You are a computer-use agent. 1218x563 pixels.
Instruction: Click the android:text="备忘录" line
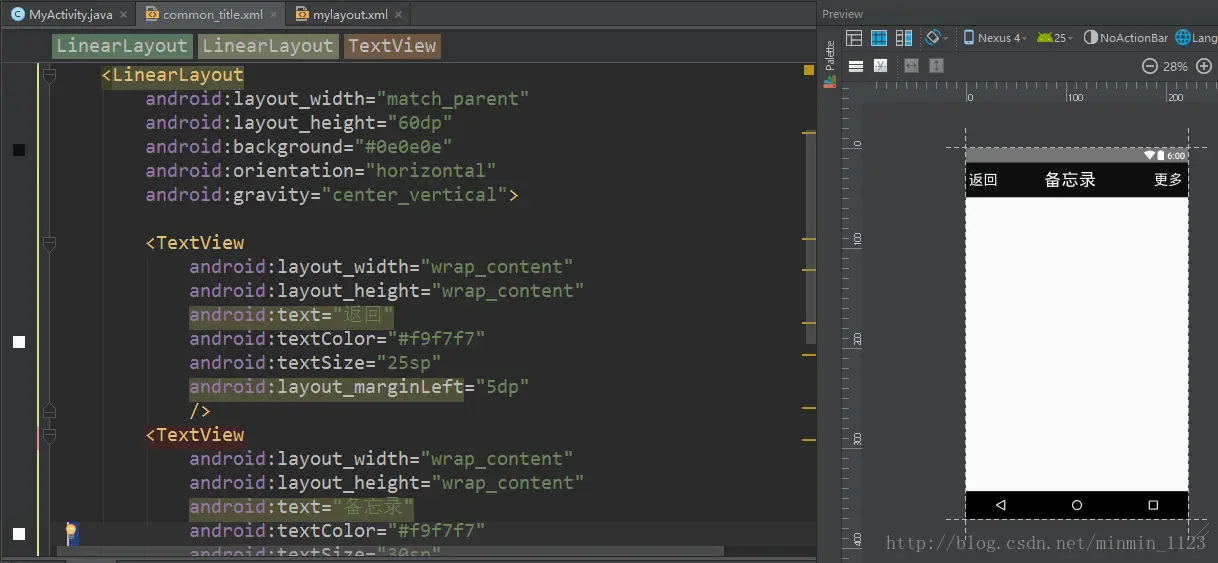(303, 507)
